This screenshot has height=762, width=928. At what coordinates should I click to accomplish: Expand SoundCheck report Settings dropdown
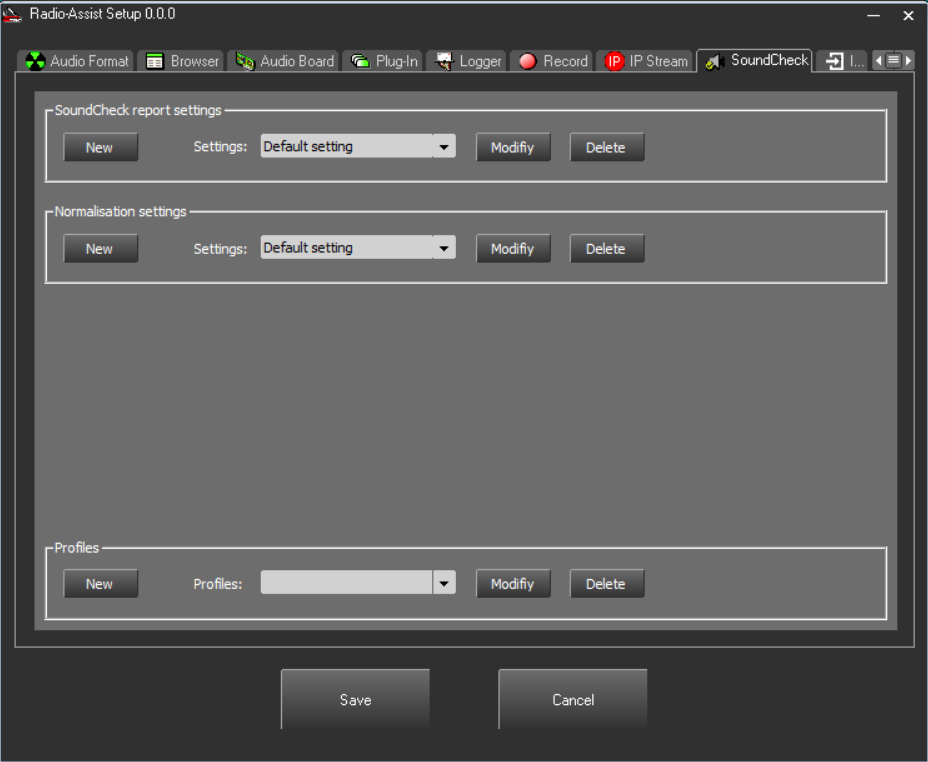(x=443, y=147)
